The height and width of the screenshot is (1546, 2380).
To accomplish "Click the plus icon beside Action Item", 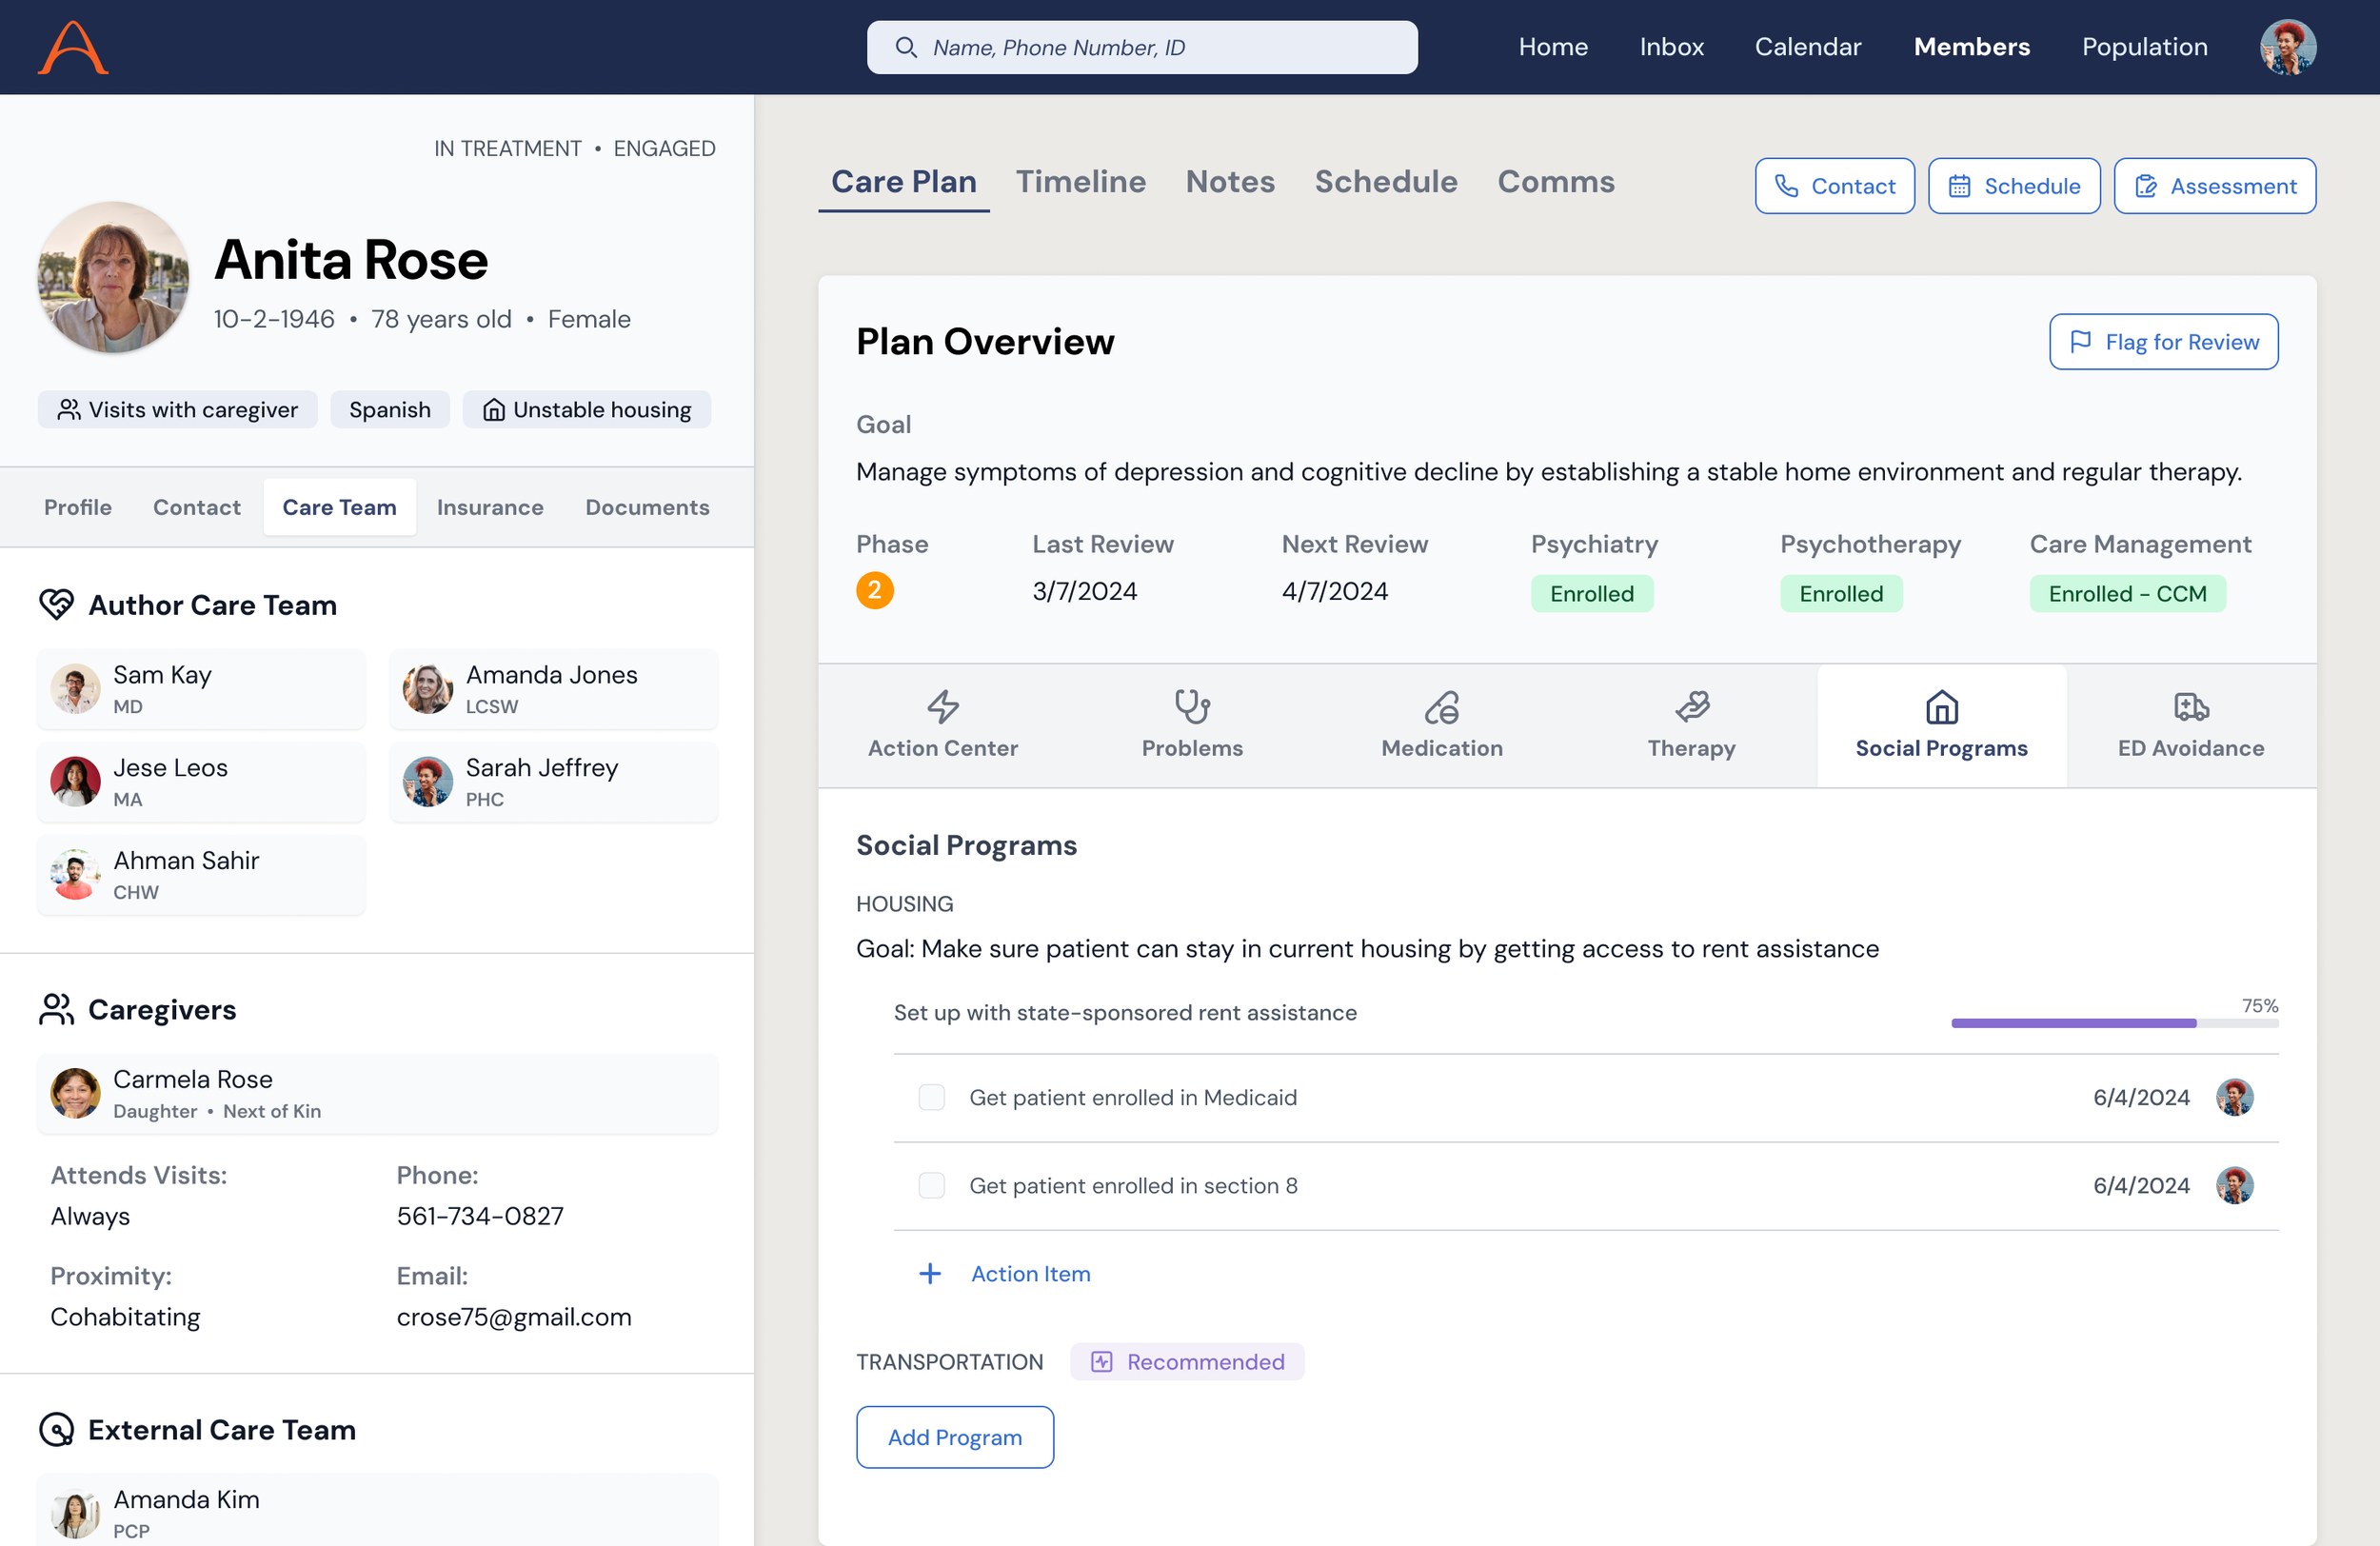I will (x=930, y=1273).
